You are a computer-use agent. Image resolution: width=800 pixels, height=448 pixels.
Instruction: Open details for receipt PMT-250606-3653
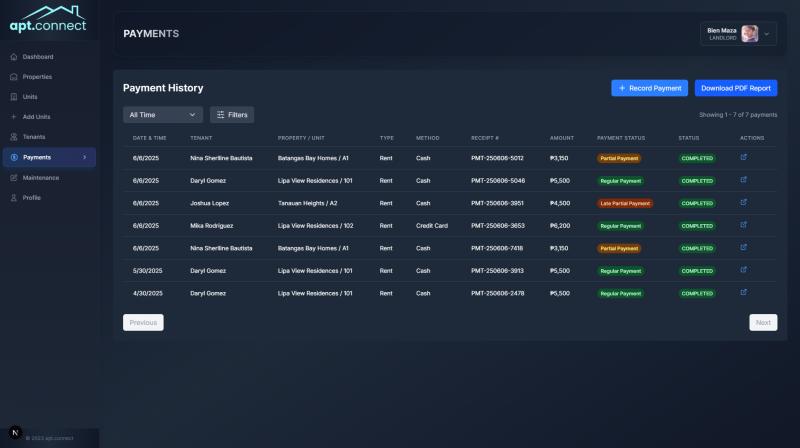pyautogui.click(x=743, y=225)
